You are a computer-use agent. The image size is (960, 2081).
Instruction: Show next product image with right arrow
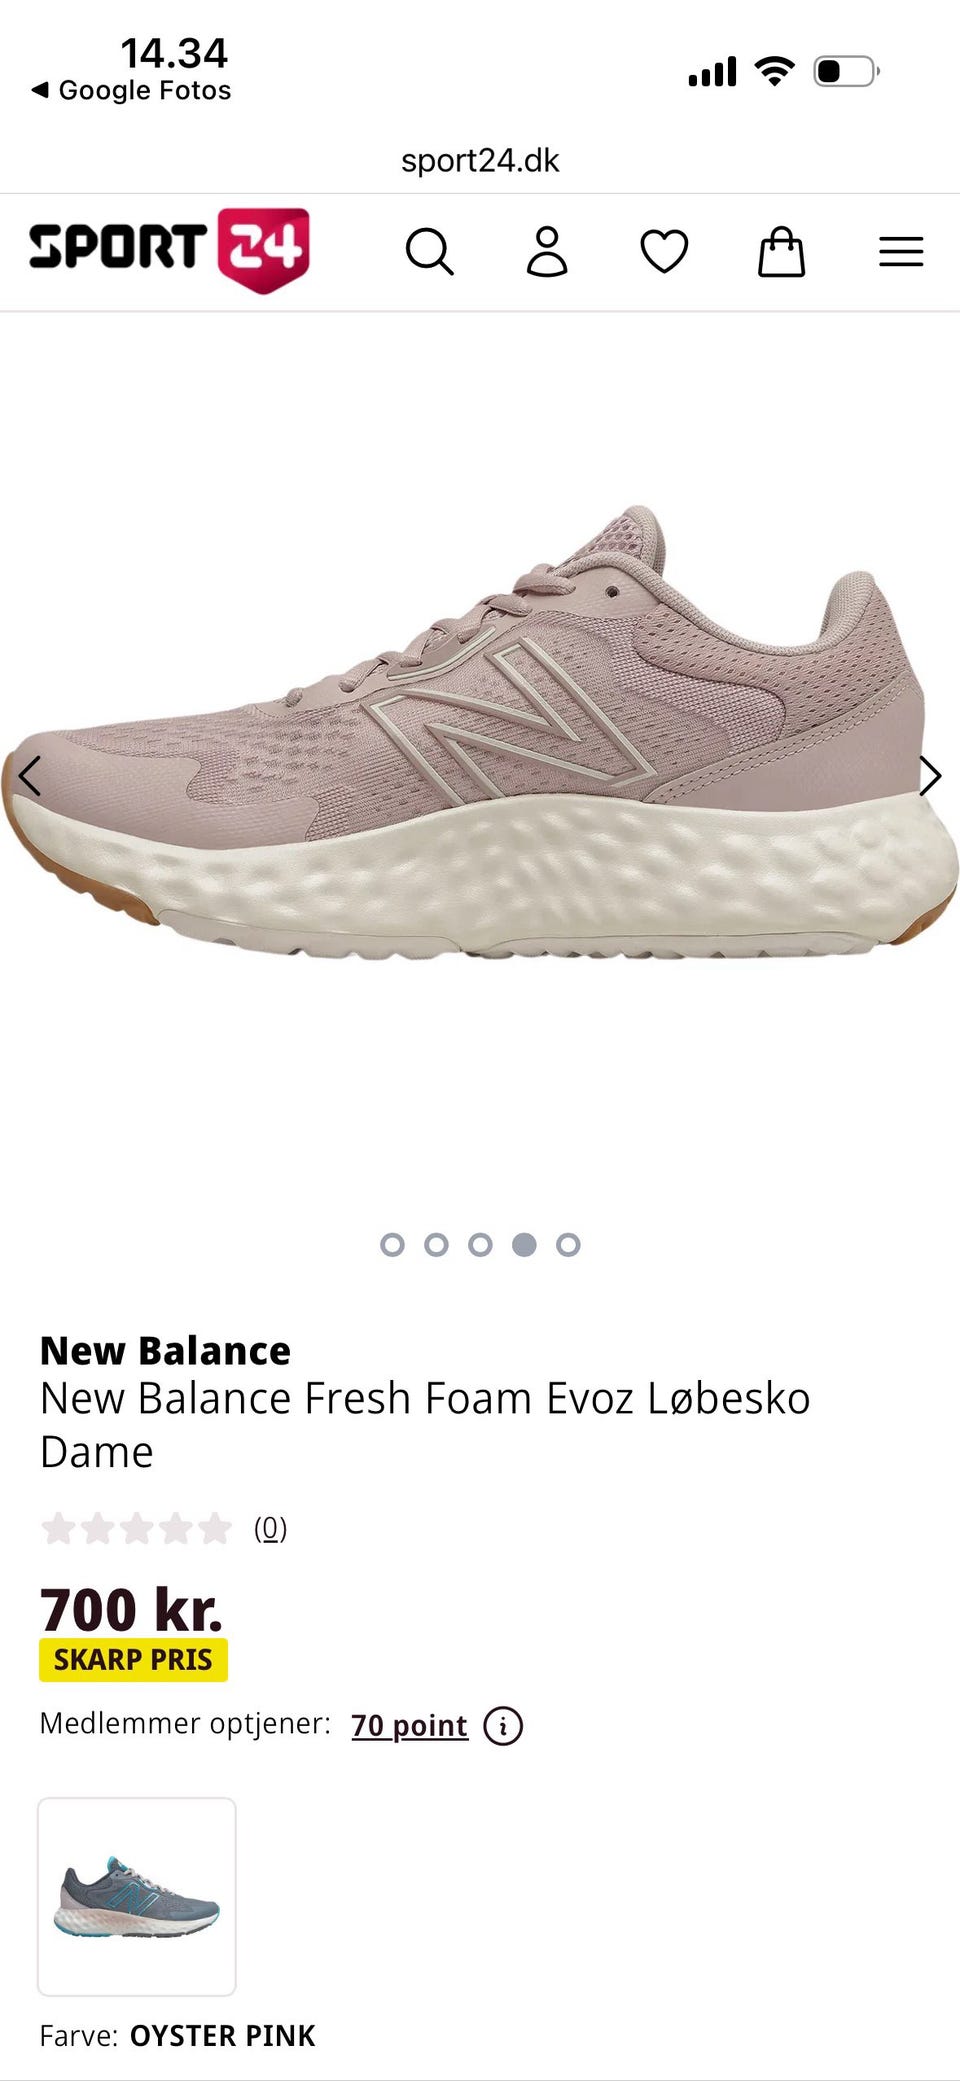[930, 775]
